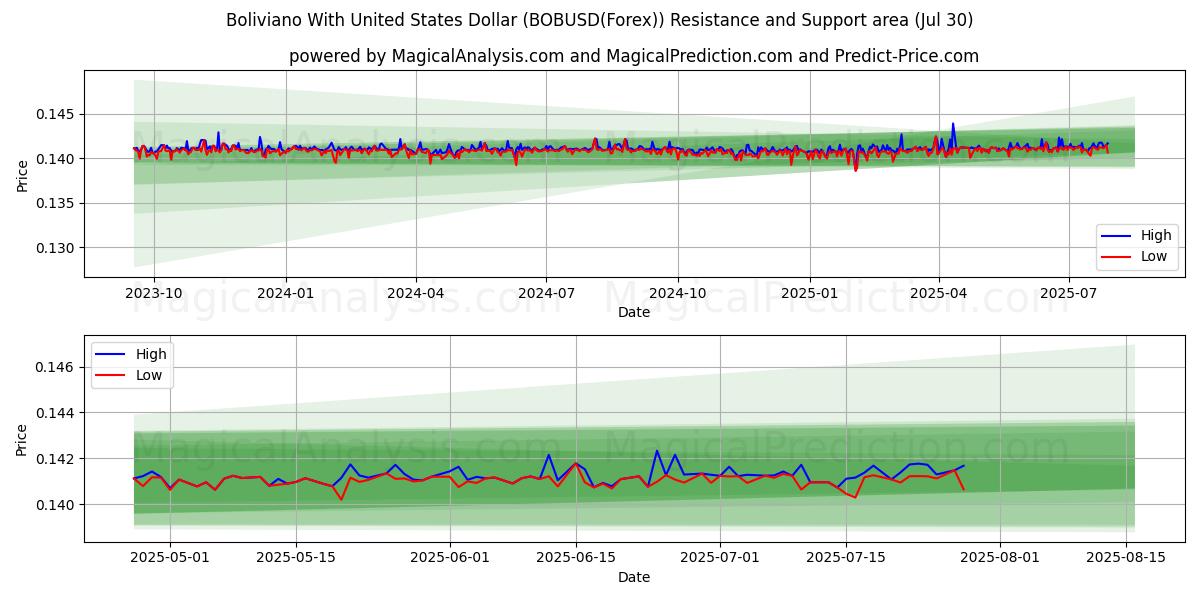Click the top chart x-axis label '2024-04'
Screen dimensions: 1200x600
(416, 293)
